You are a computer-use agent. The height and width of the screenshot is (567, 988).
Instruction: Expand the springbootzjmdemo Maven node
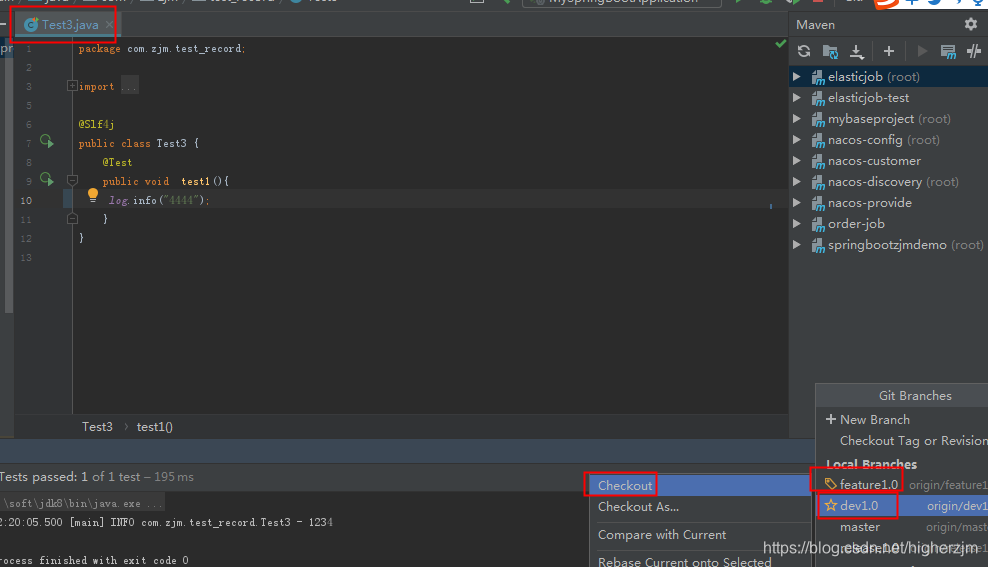click(x=796, y=244)
